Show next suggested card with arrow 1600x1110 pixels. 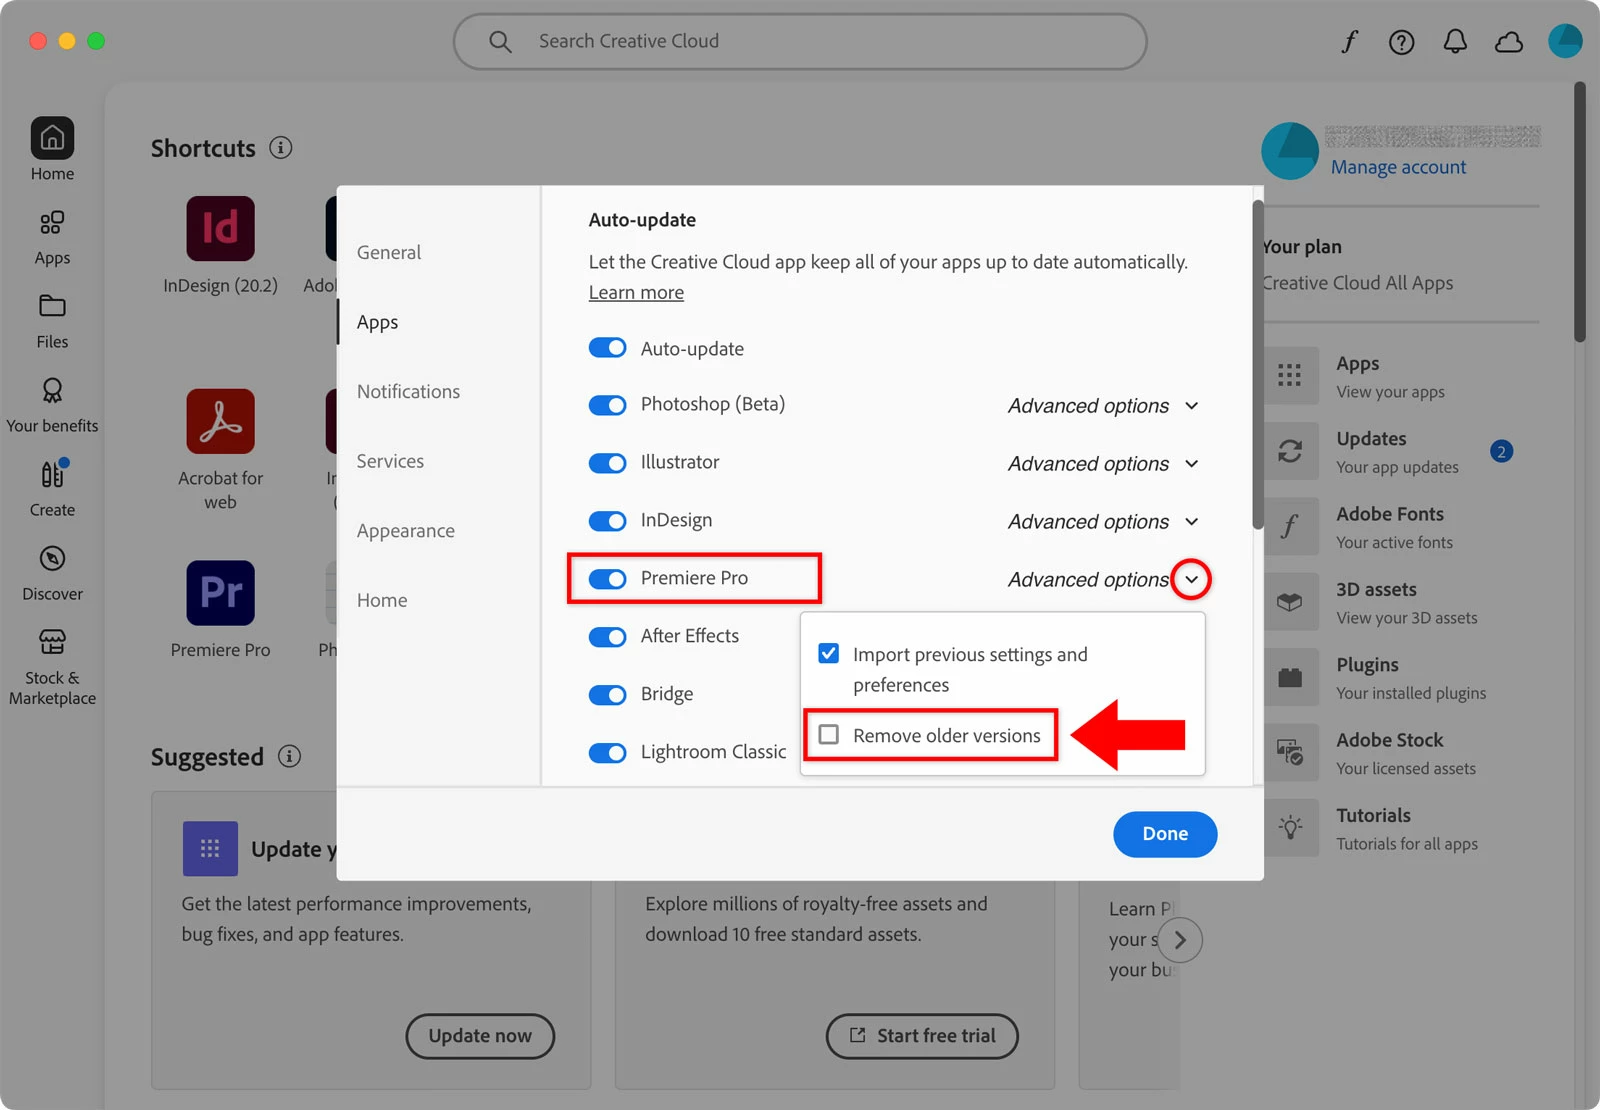coord(1180,940)
